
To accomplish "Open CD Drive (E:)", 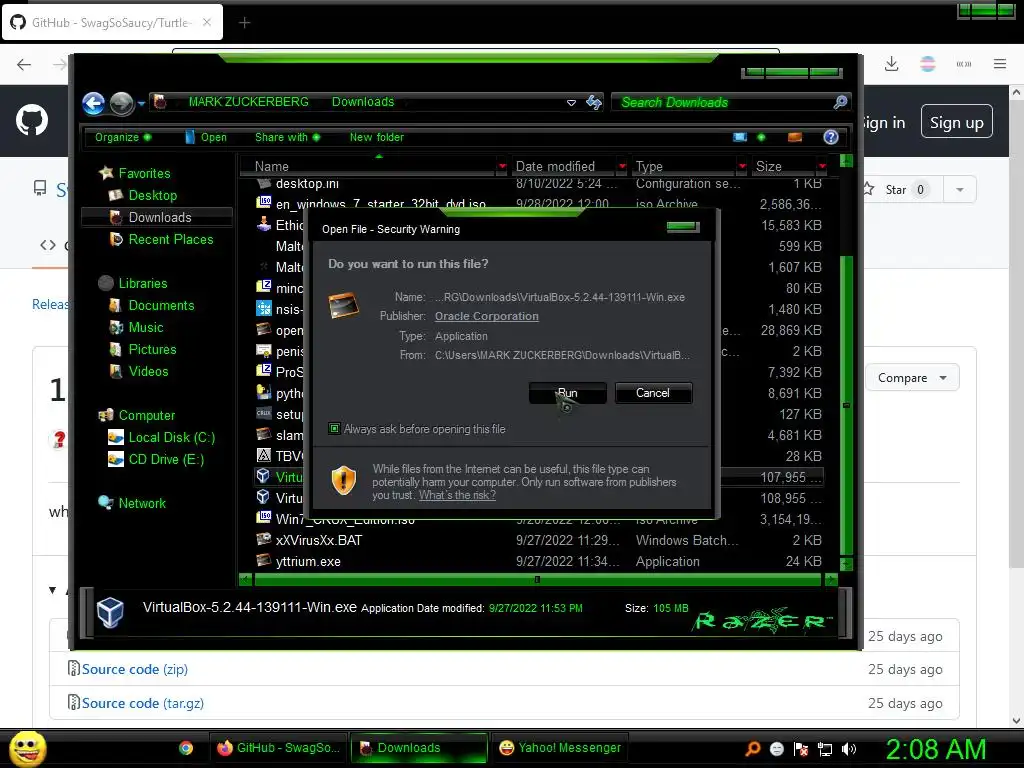I will [166, 460].
